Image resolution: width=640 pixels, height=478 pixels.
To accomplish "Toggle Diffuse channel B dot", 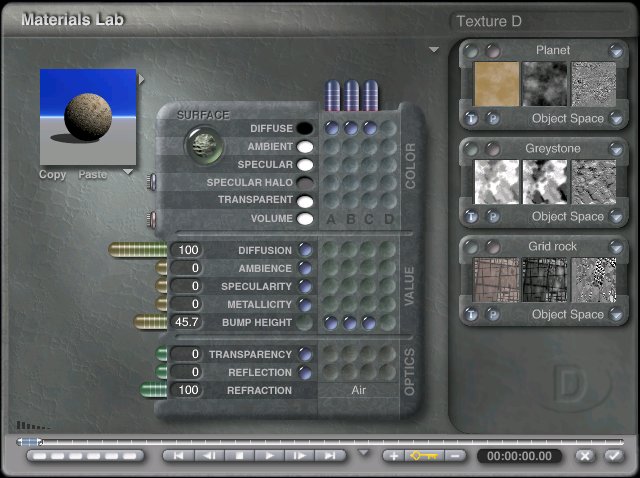I will 351,128.
